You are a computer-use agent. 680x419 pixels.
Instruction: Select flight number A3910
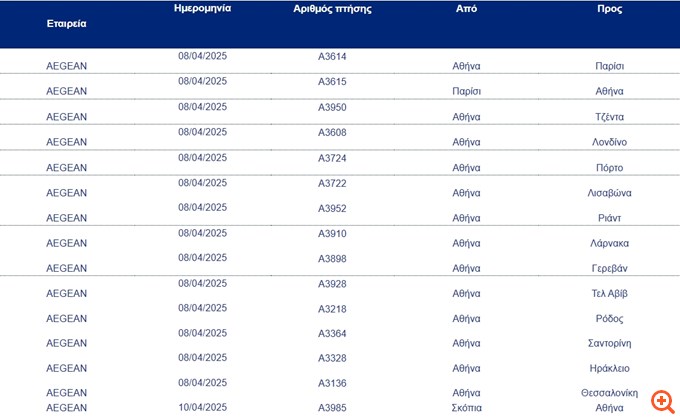click(x=332, y=234)
